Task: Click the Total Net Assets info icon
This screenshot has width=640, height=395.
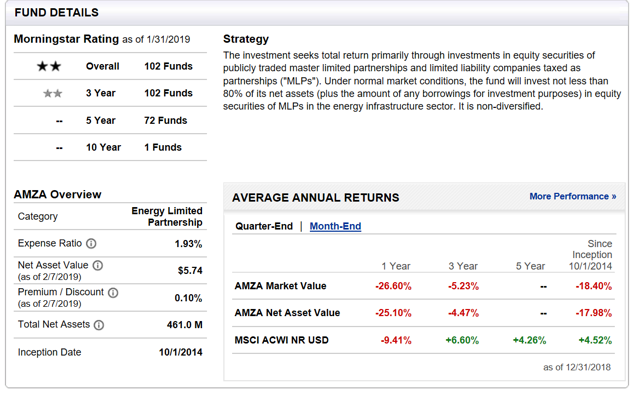Action: click(99, 325)
